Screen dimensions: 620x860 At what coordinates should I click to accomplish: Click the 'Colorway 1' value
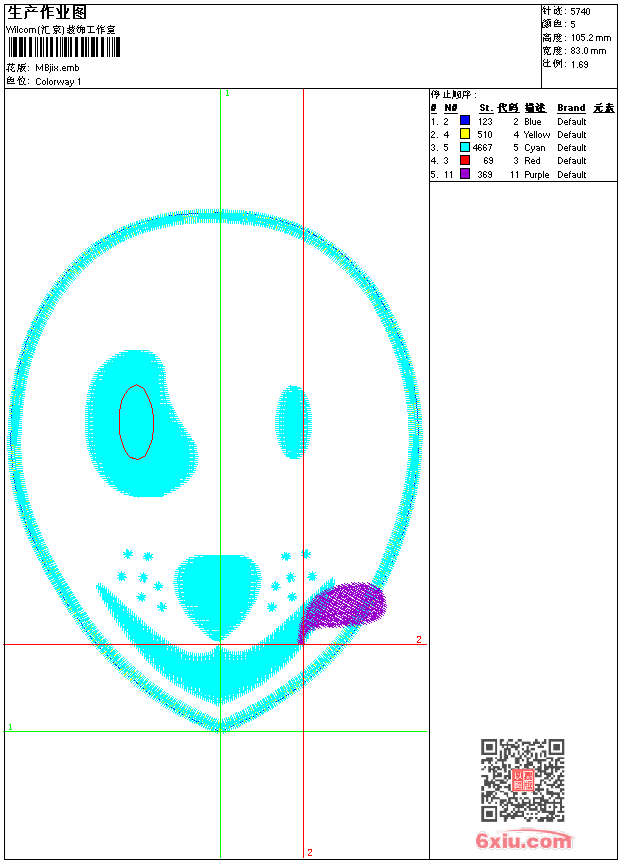(58, 82)
